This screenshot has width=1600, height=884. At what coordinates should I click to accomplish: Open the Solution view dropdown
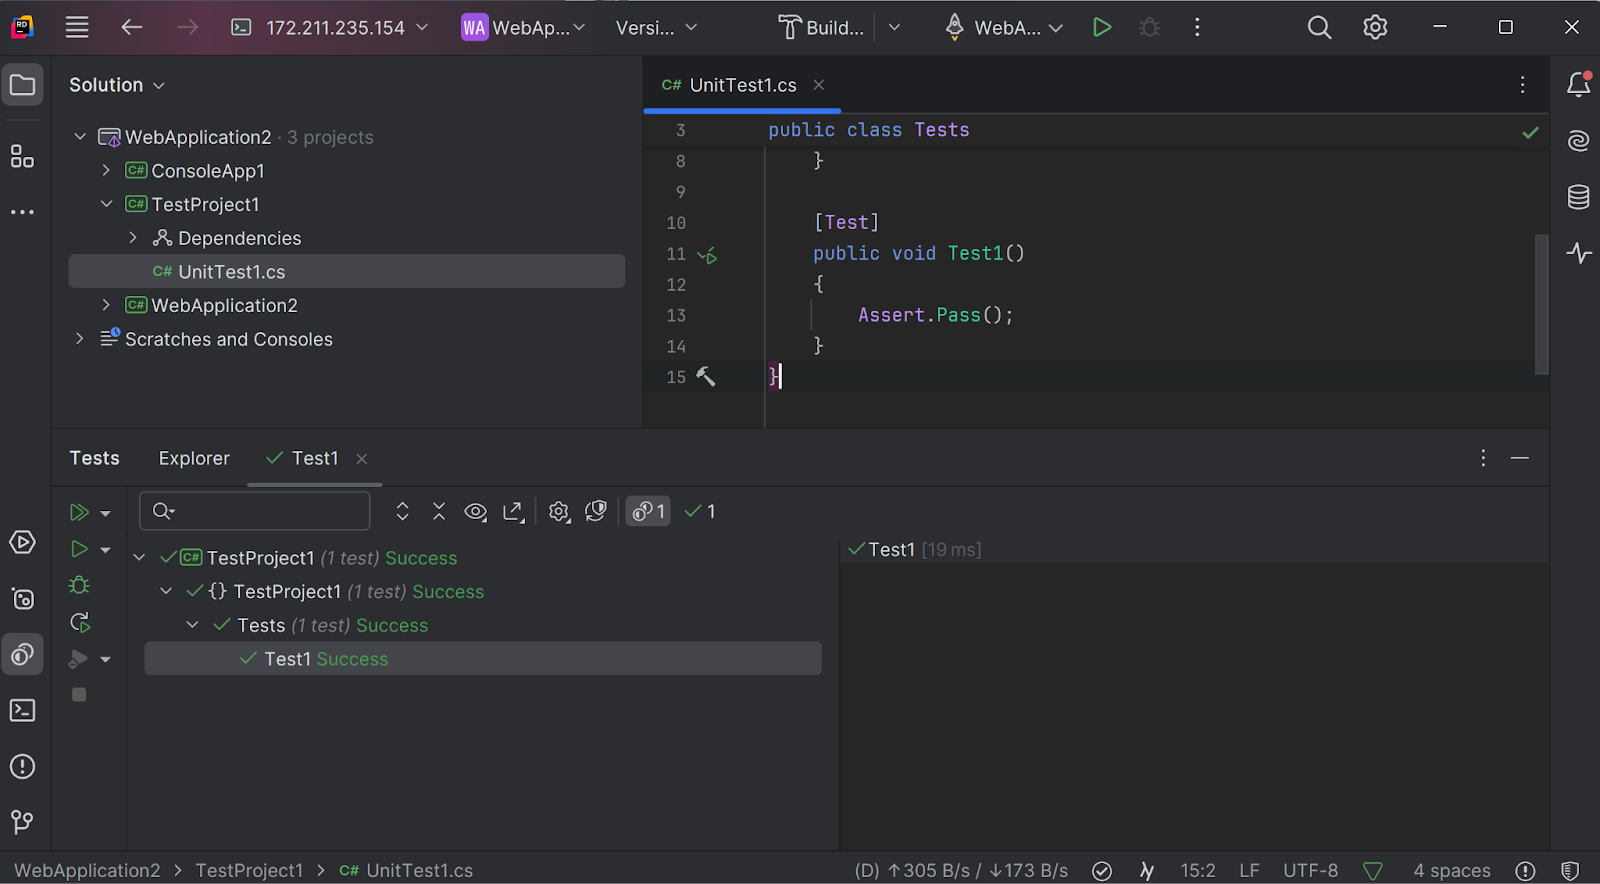click(x=117, y=85)
